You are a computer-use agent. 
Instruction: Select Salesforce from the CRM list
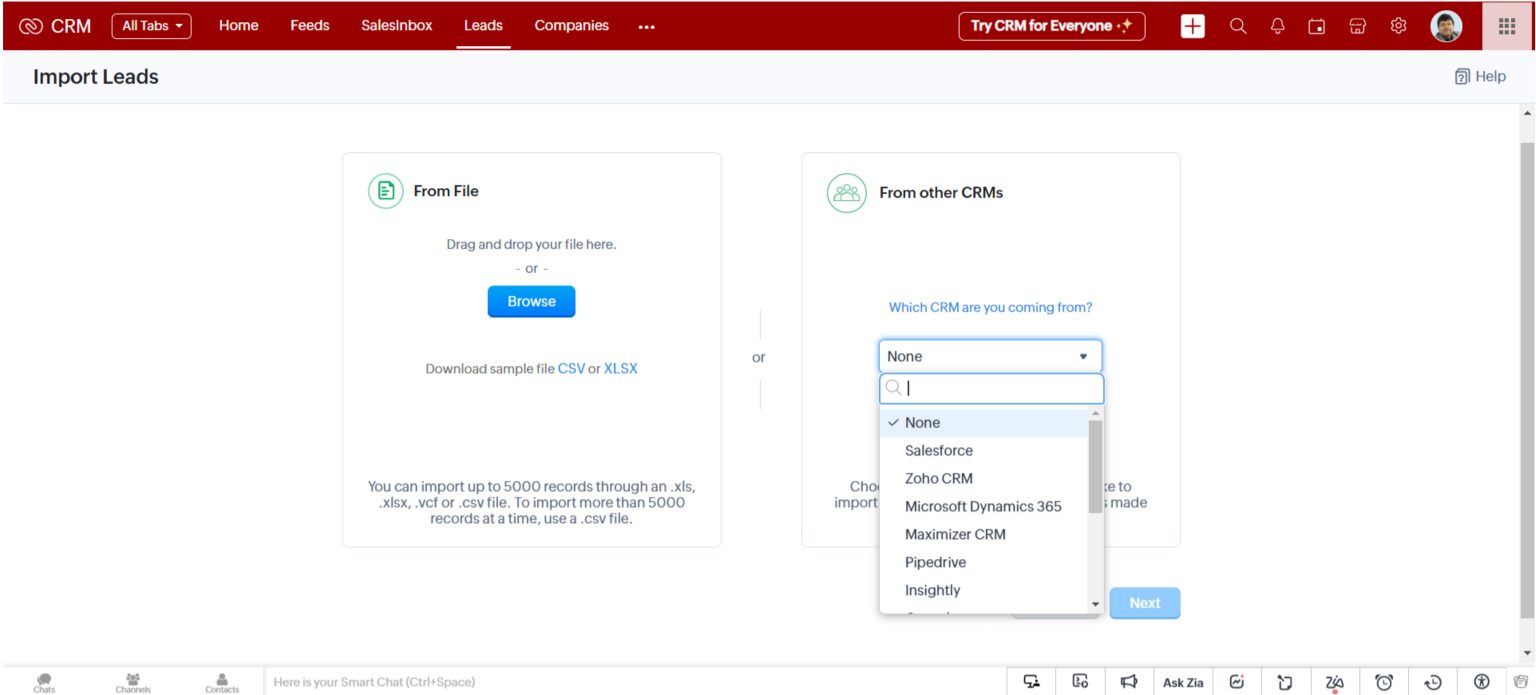click(x=938, y=450)
